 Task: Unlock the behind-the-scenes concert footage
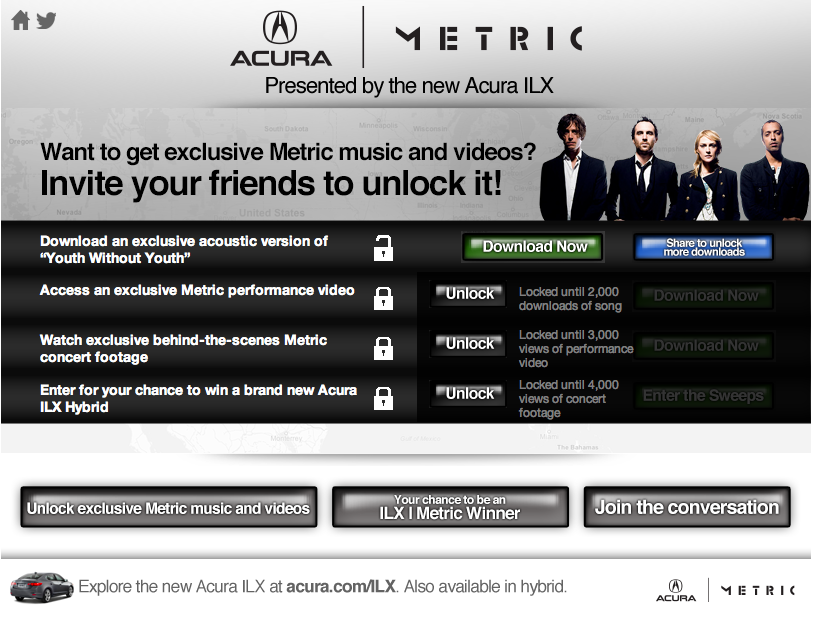point(468,344)
